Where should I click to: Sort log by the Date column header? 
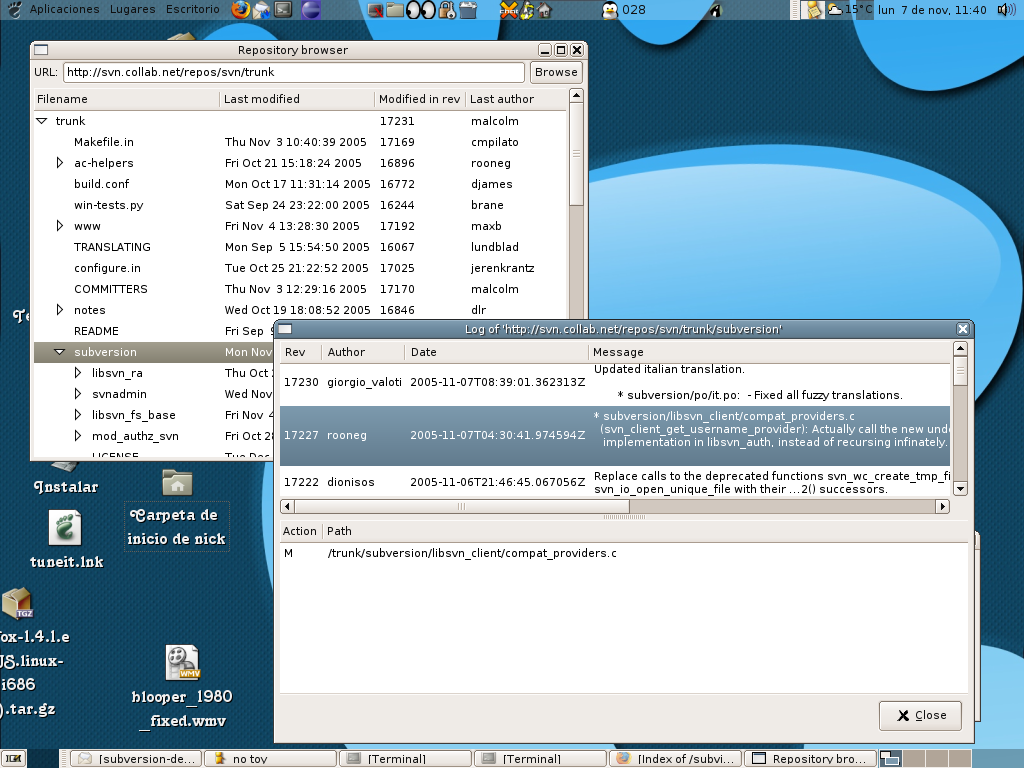tap(496, 352)
